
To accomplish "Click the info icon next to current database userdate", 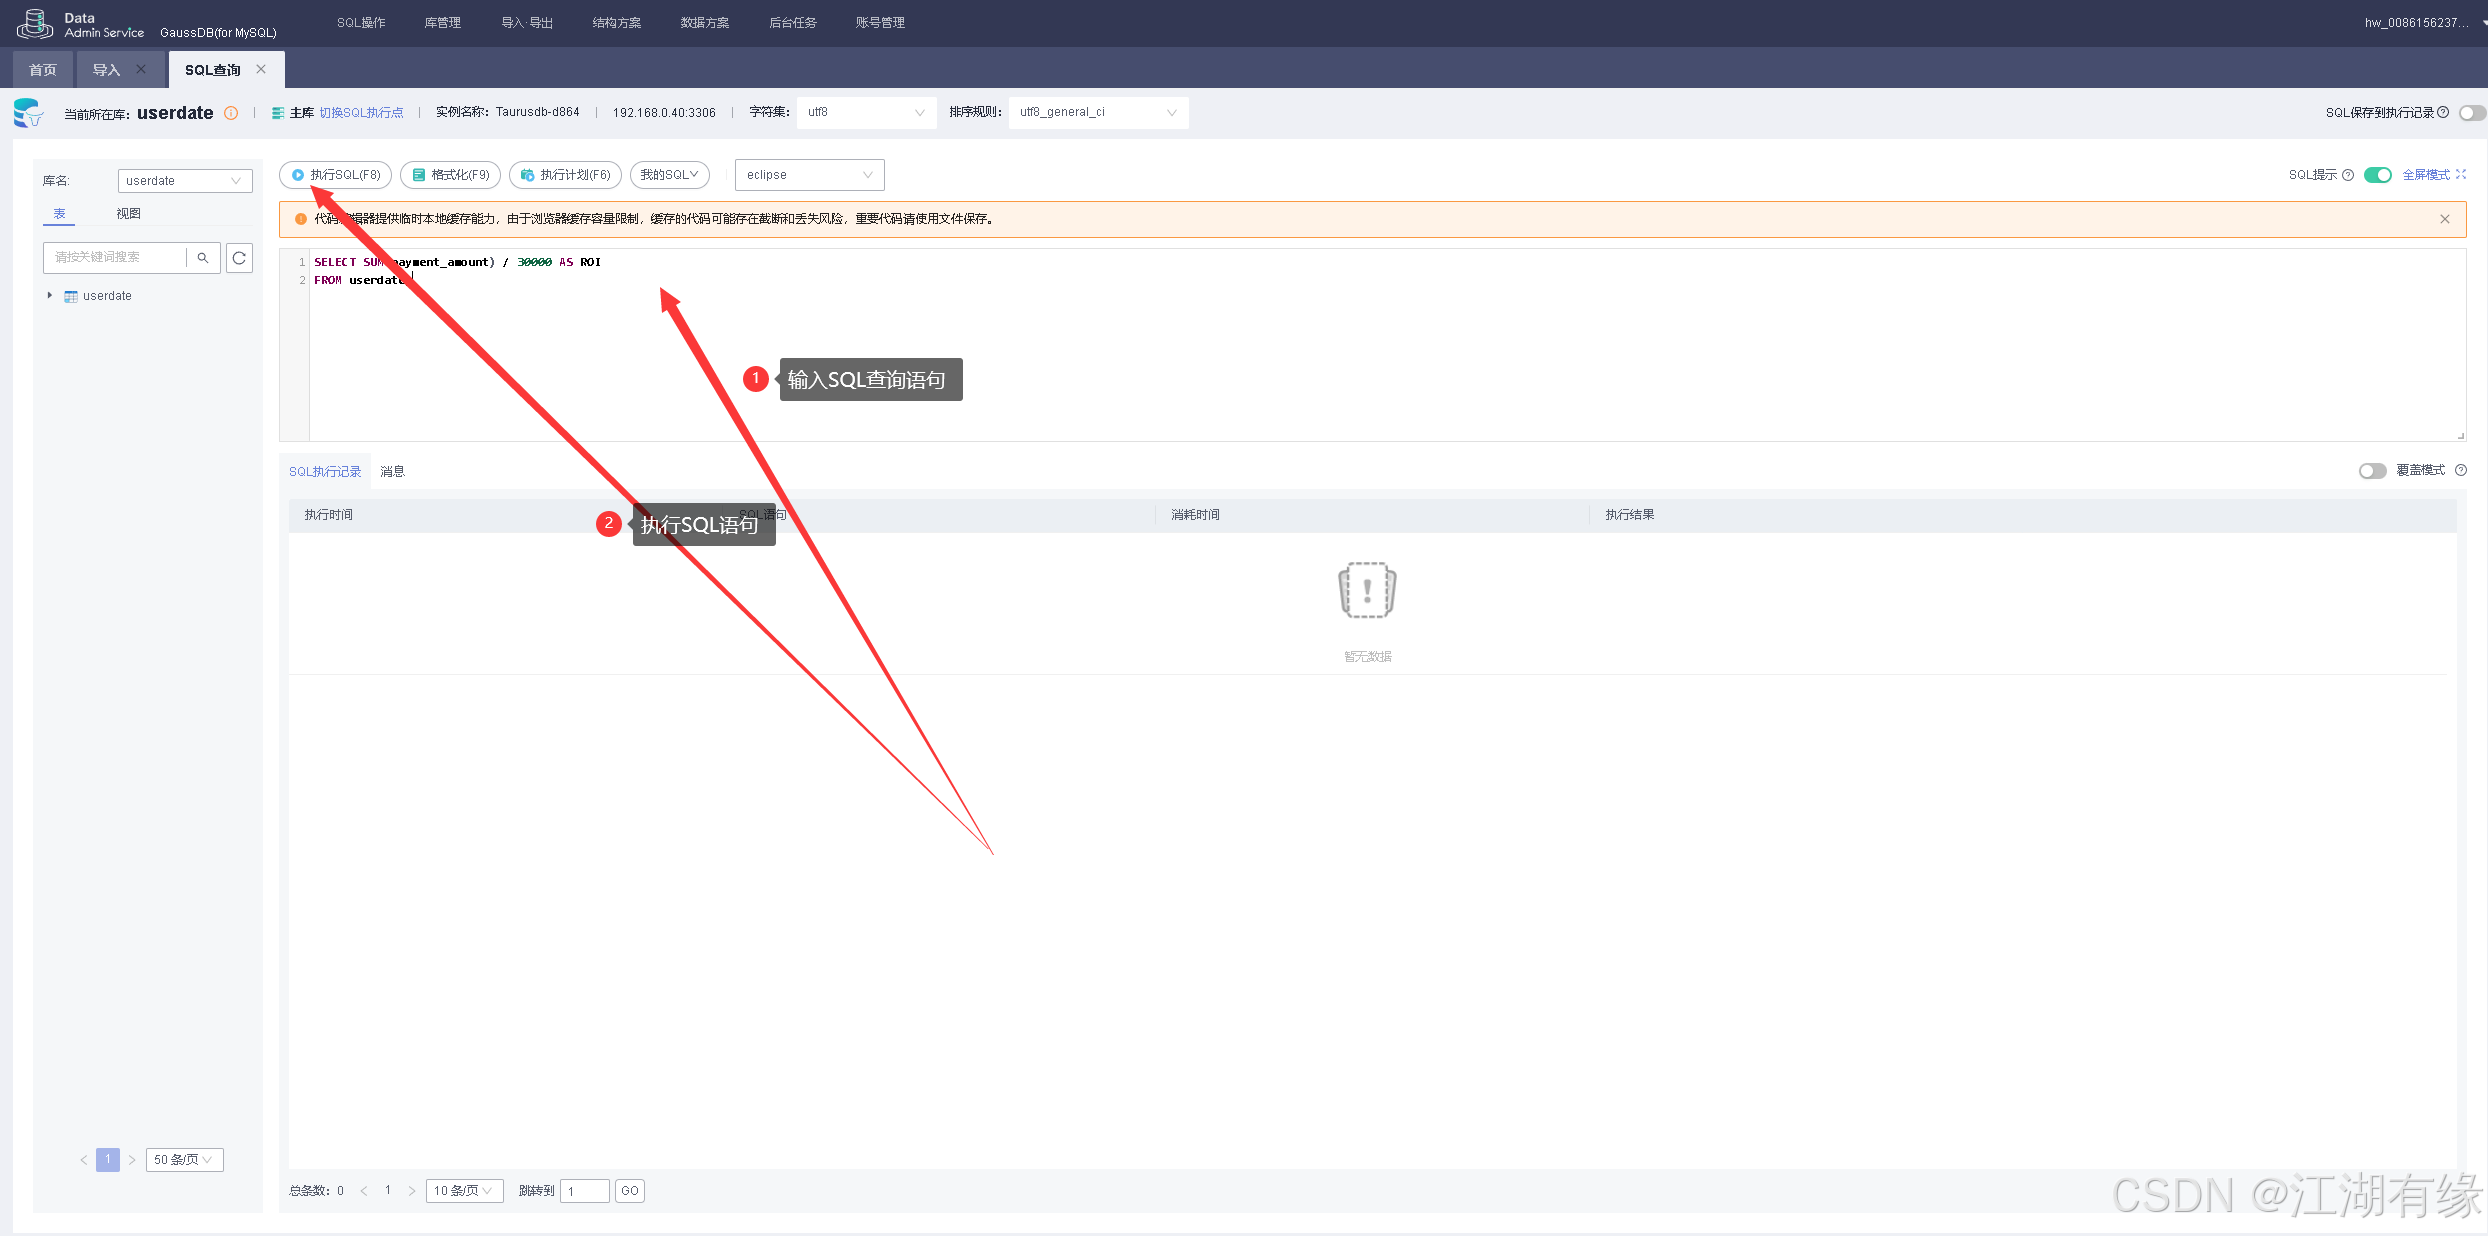I will [231, 113].
